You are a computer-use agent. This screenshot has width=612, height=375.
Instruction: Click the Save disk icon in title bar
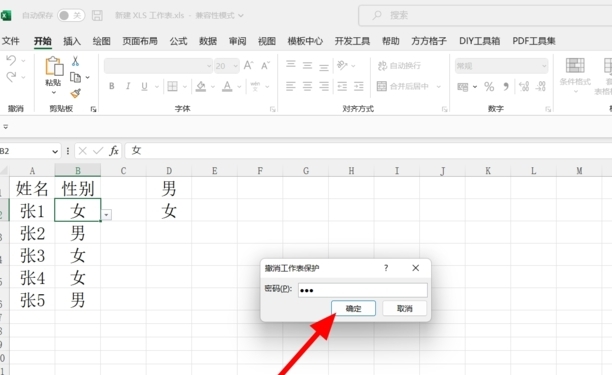click(97, 15)
